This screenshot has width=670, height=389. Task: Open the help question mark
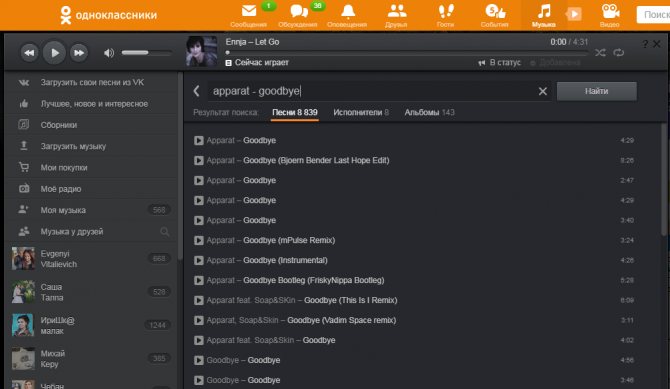(x=645, y=44)
